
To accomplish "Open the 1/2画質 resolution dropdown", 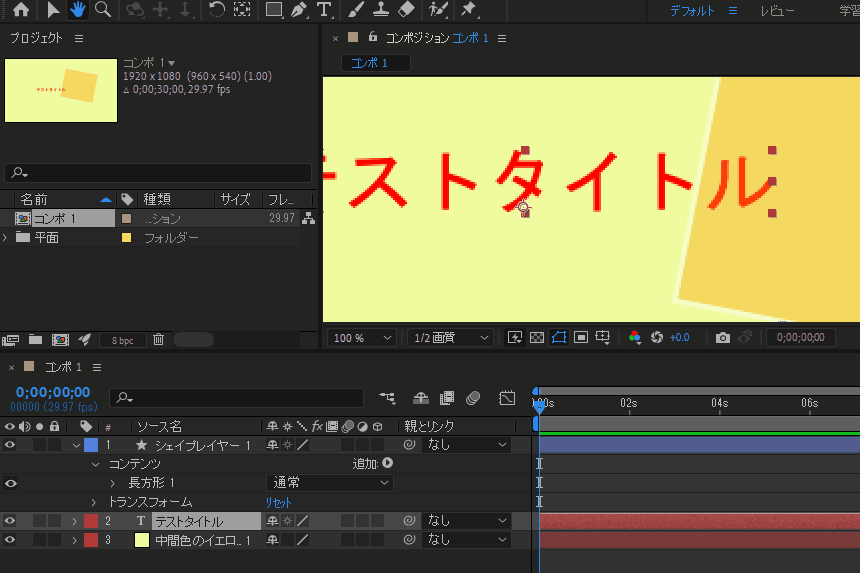I will click(450, 338).
